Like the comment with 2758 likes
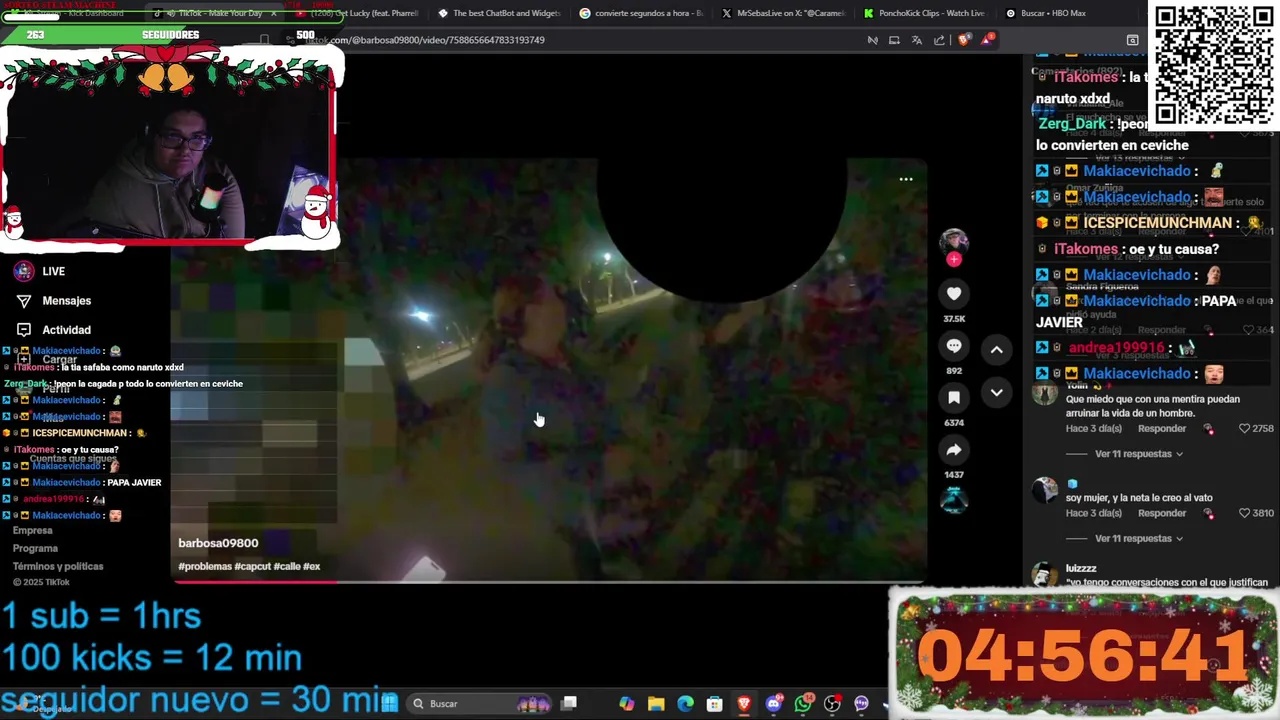Screen dimensions: 1280x720 [1244, 428]
